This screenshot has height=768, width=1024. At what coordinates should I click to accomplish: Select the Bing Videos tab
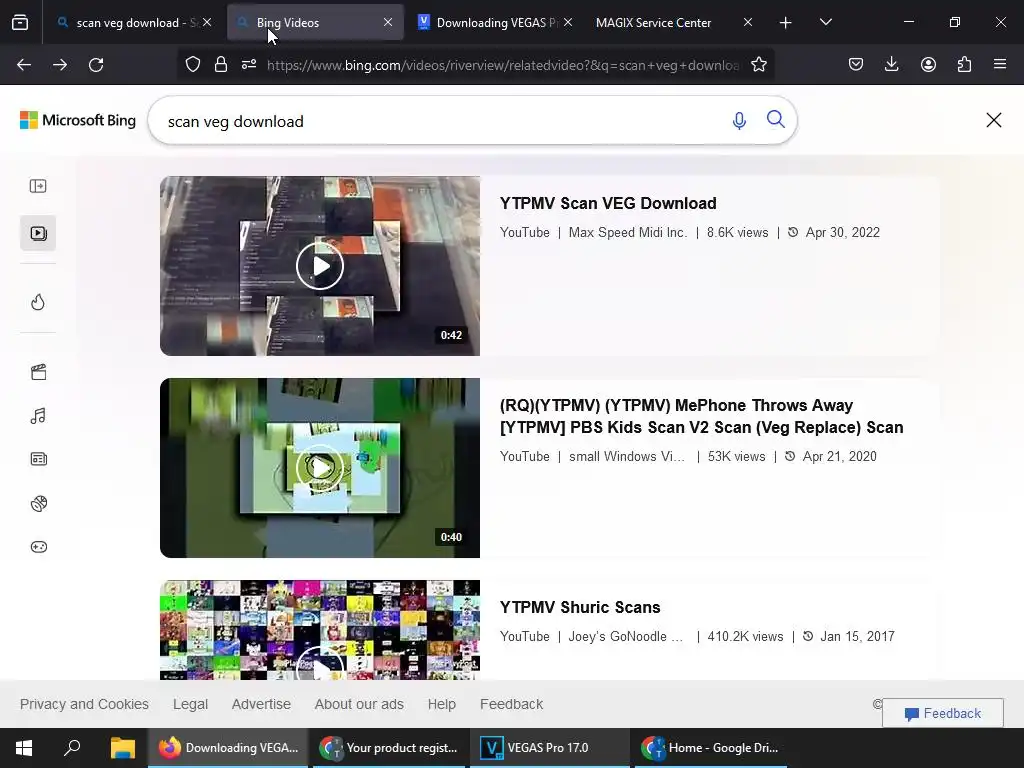(315, 23)
